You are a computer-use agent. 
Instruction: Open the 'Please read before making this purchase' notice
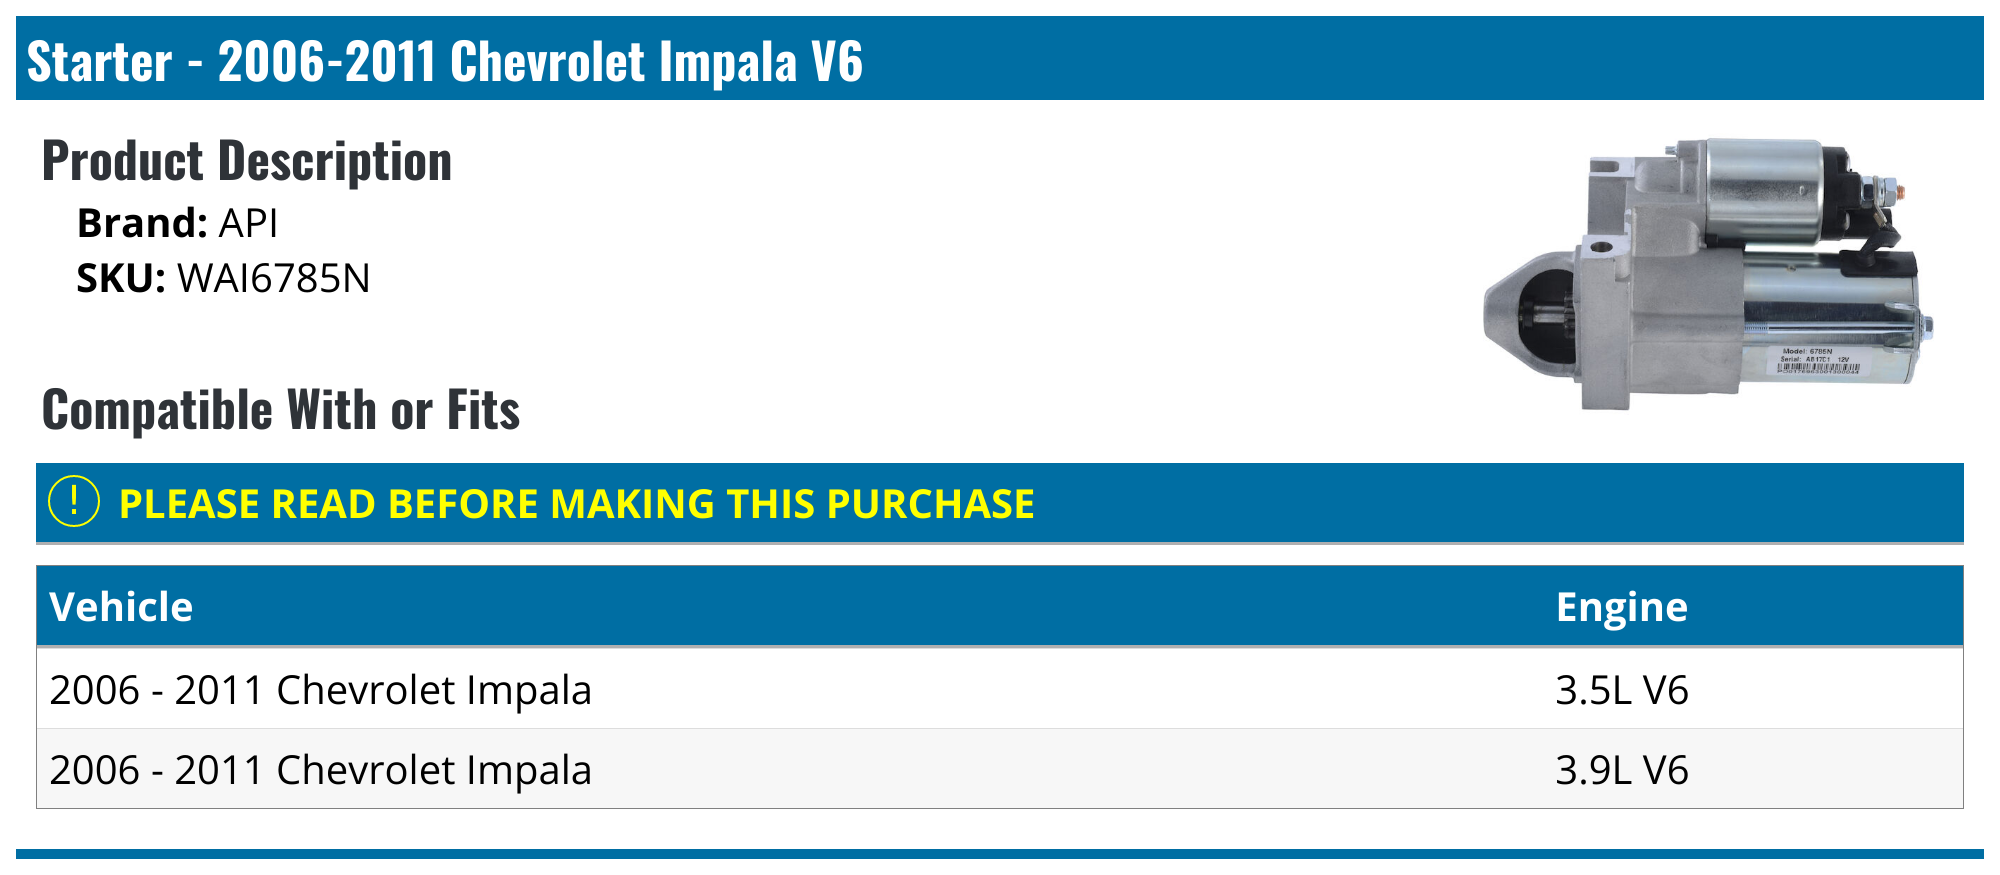pos(576,504)
